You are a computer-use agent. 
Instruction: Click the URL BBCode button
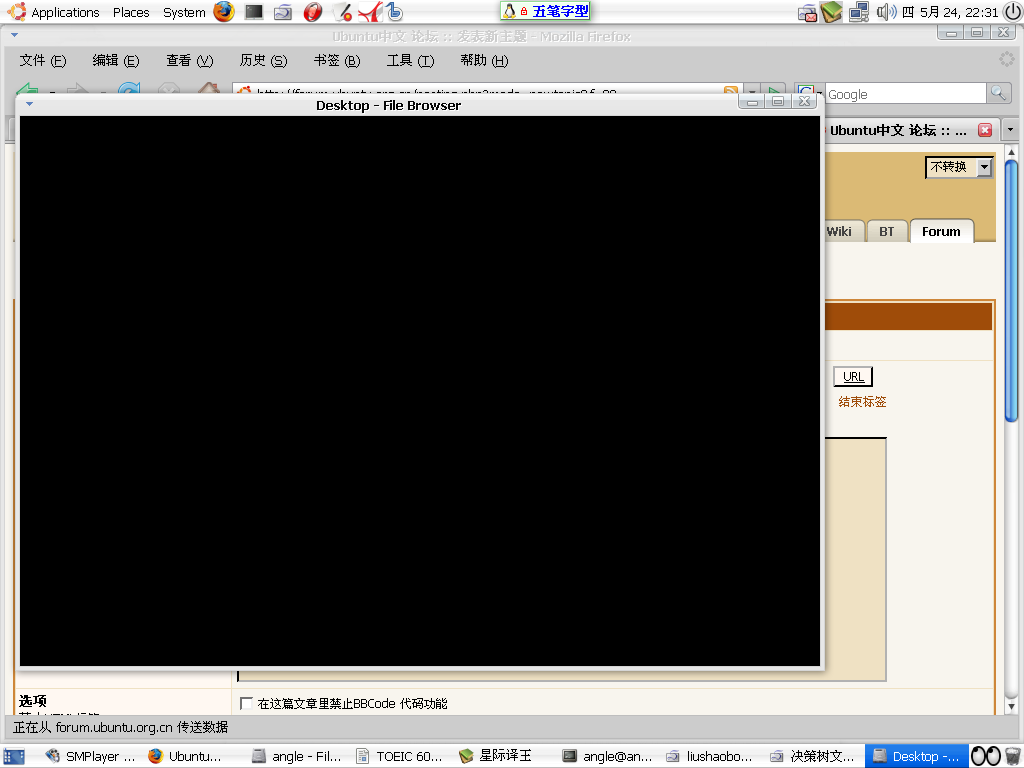pyautogui.click(x=853, y=377)
